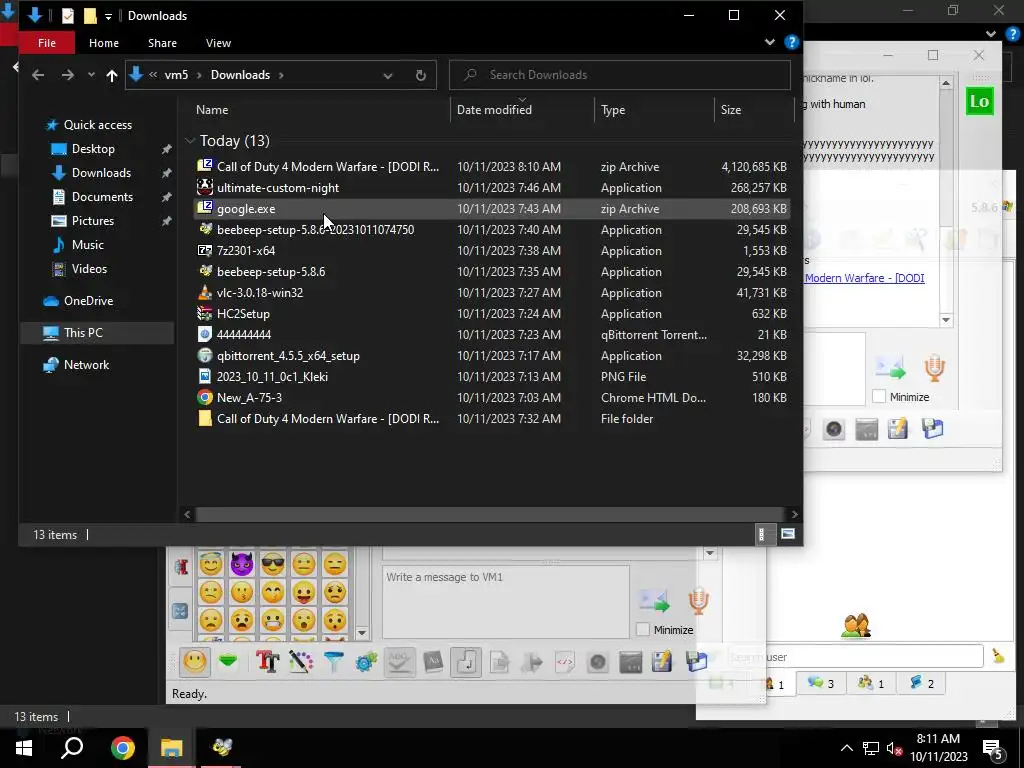Click the Write a message to VM1 box
This screenshot has width=1024, height=768.
[x=505, y=601]
